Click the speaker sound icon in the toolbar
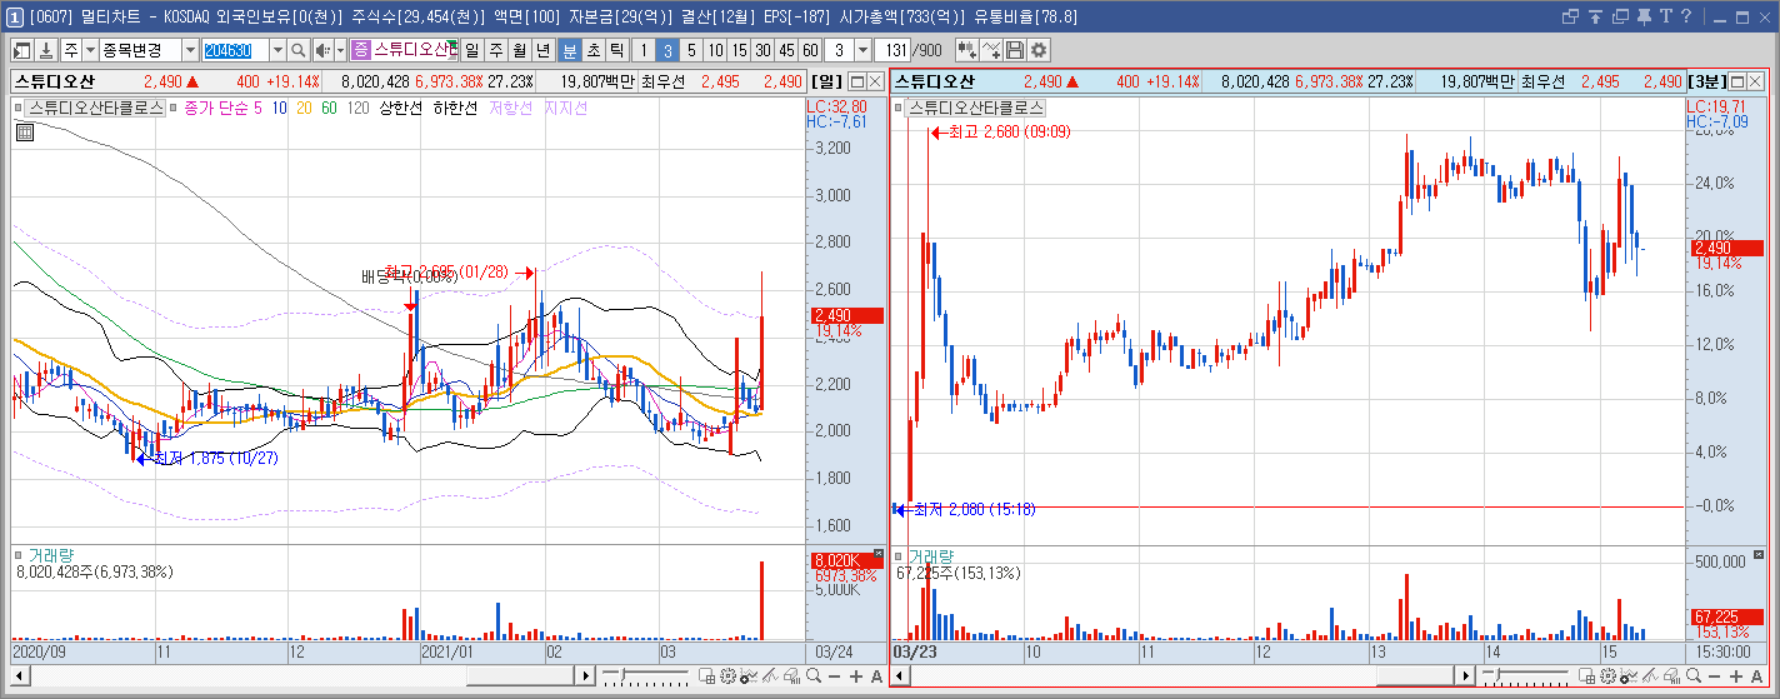The width and height of the screenshot is (1780, 699). click(x=322, y=50)
